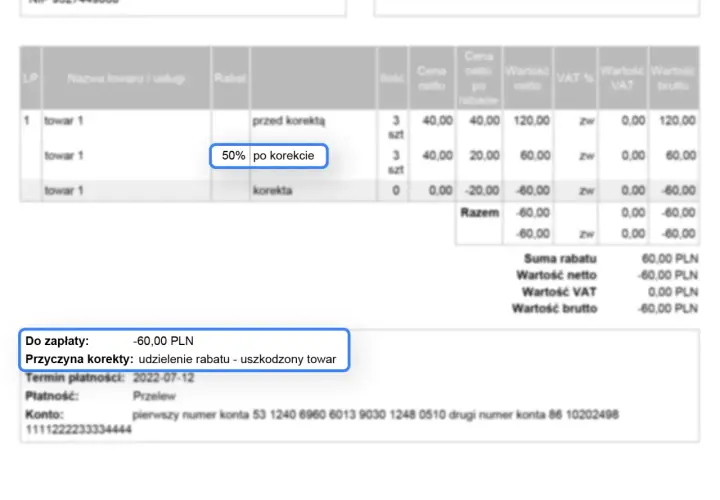Click the "Przyczyna korekty:" label
Viewport: 720px width, 500px height.
pos(79,359)
